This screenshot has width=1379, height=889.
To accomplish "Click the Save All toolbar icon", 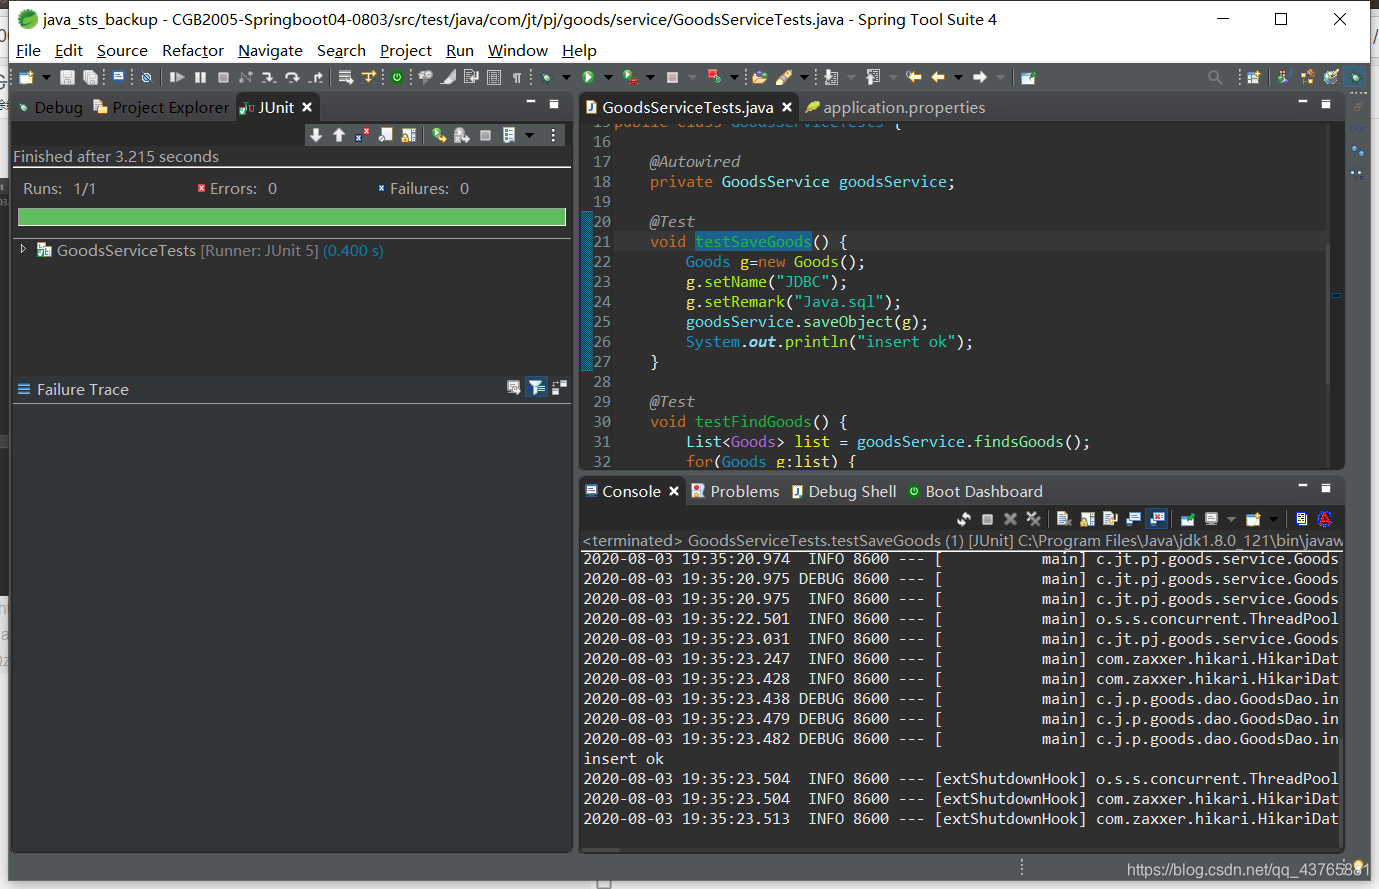I will click(x=90, y=77).
